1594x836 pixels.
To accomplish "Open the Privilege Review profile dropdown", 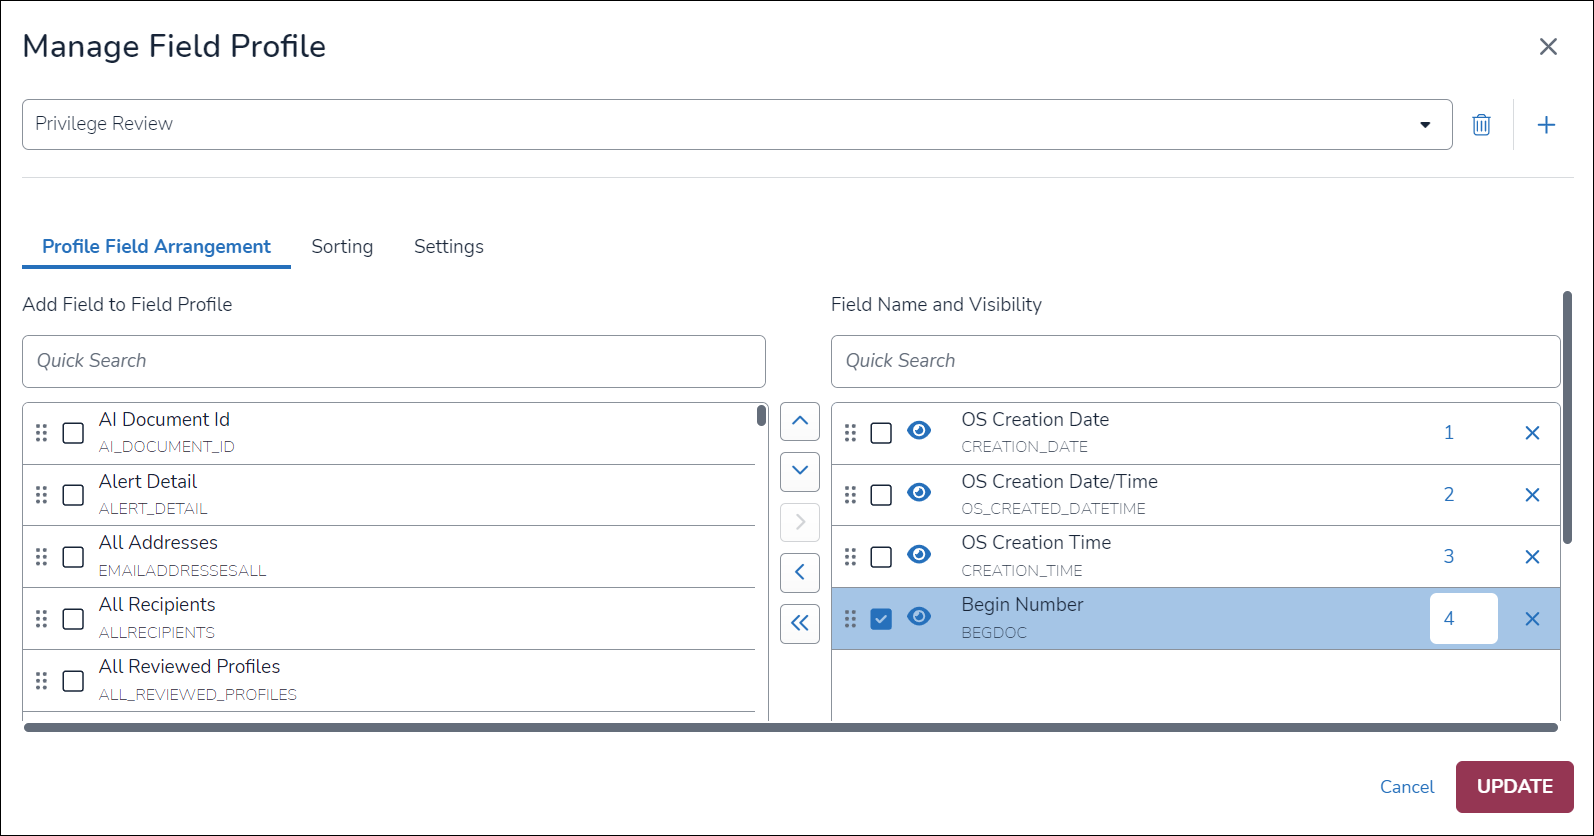I will point(737,124).
